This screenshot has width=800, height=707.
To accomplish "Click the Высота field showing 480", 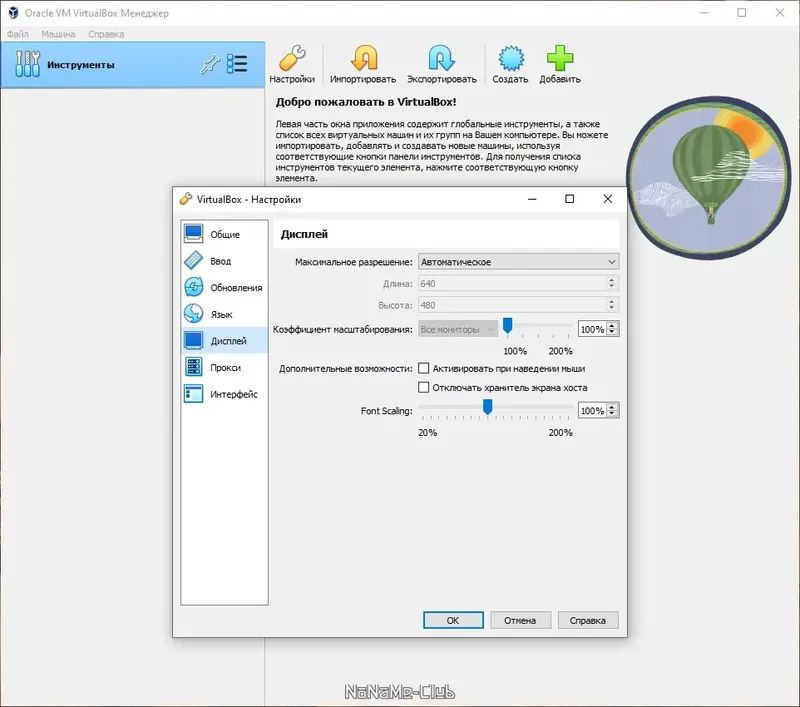I will click(x=512, y=305).
